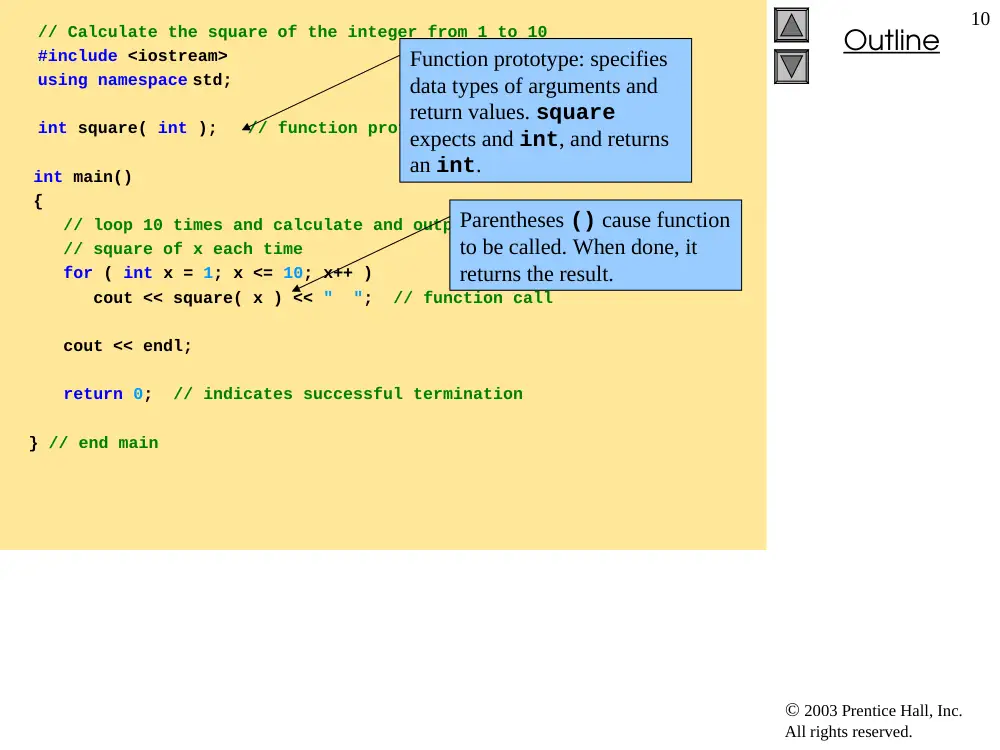Click the "// square of x each time" comment
Viewport: 1000px width, 750px height.
click(182, 249)
